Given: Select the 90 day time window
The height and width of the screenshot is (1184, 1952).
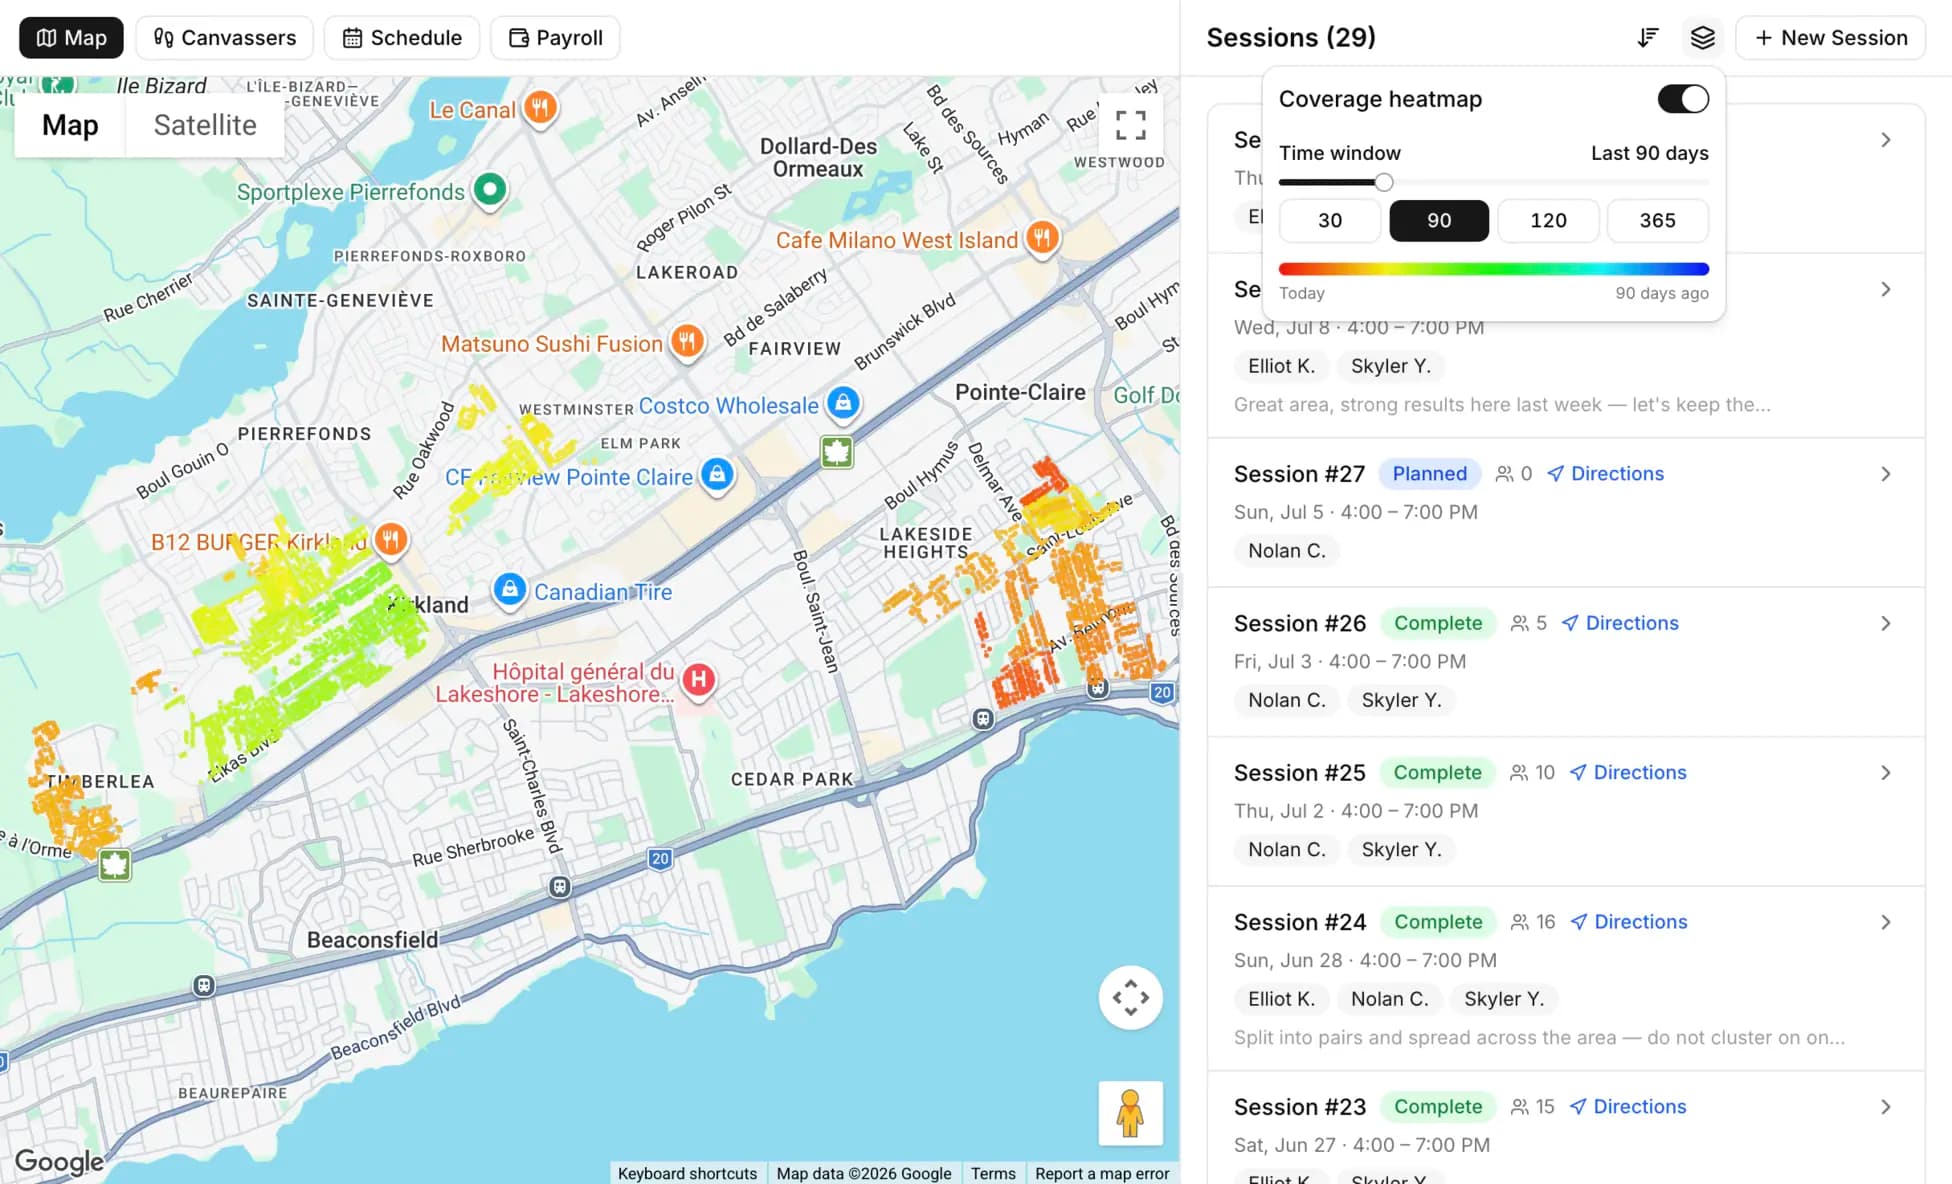Looking at the screenshot, I should click(1439, 220).
